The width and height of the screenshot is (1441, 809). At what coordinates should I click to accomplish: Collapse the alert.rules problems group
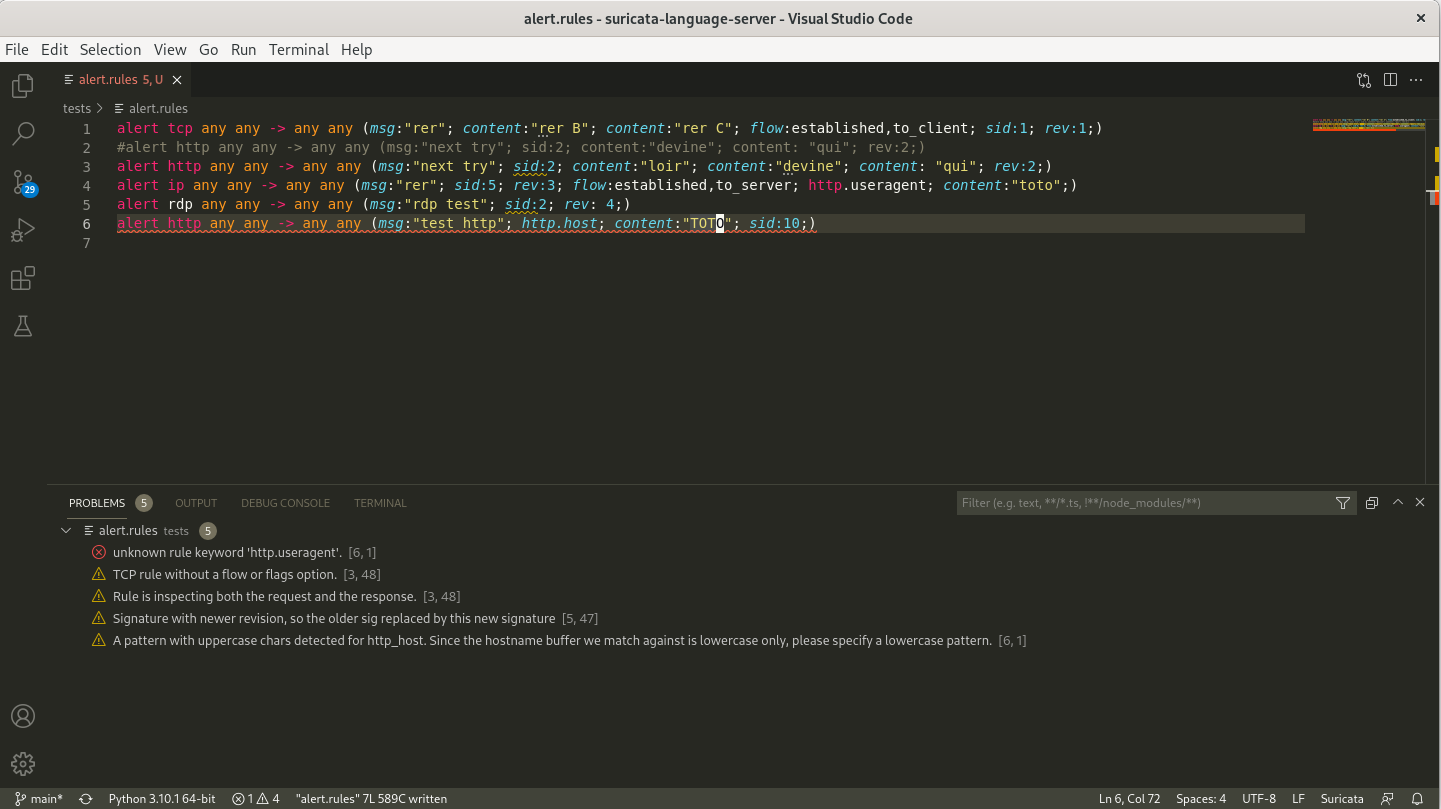coord(66,530)
